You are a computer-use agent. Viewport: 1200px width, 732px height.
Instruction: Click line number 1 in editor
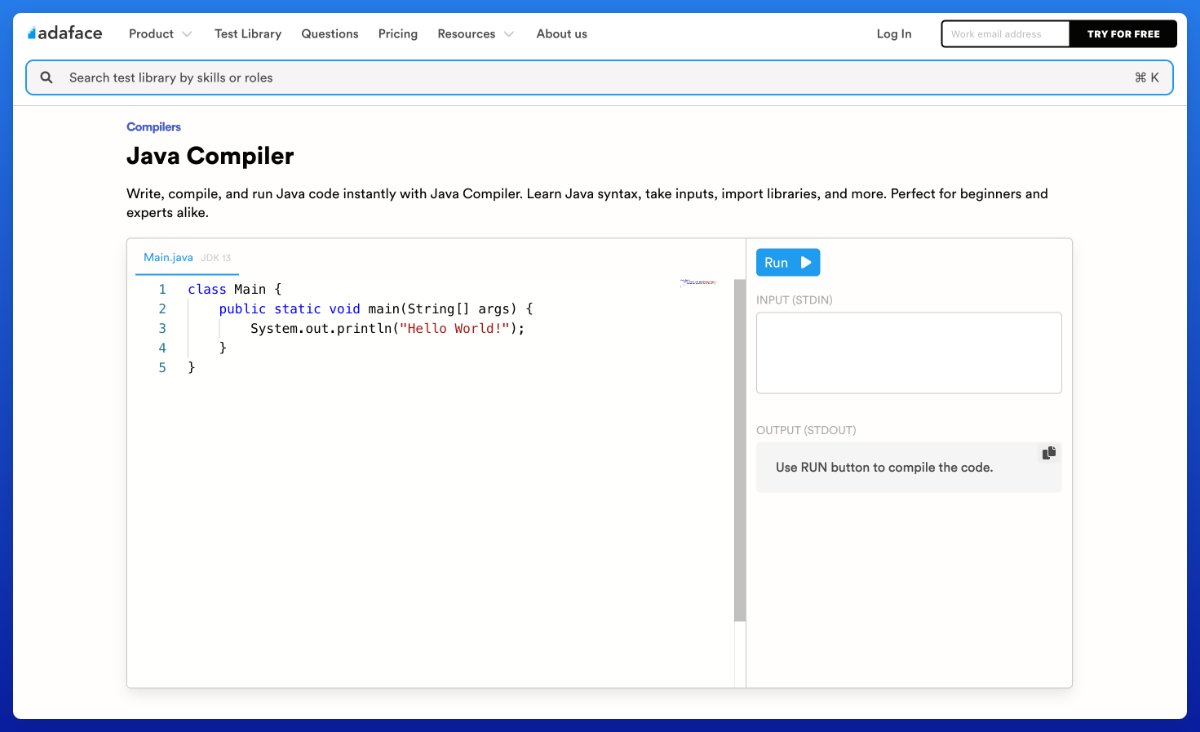162,289
